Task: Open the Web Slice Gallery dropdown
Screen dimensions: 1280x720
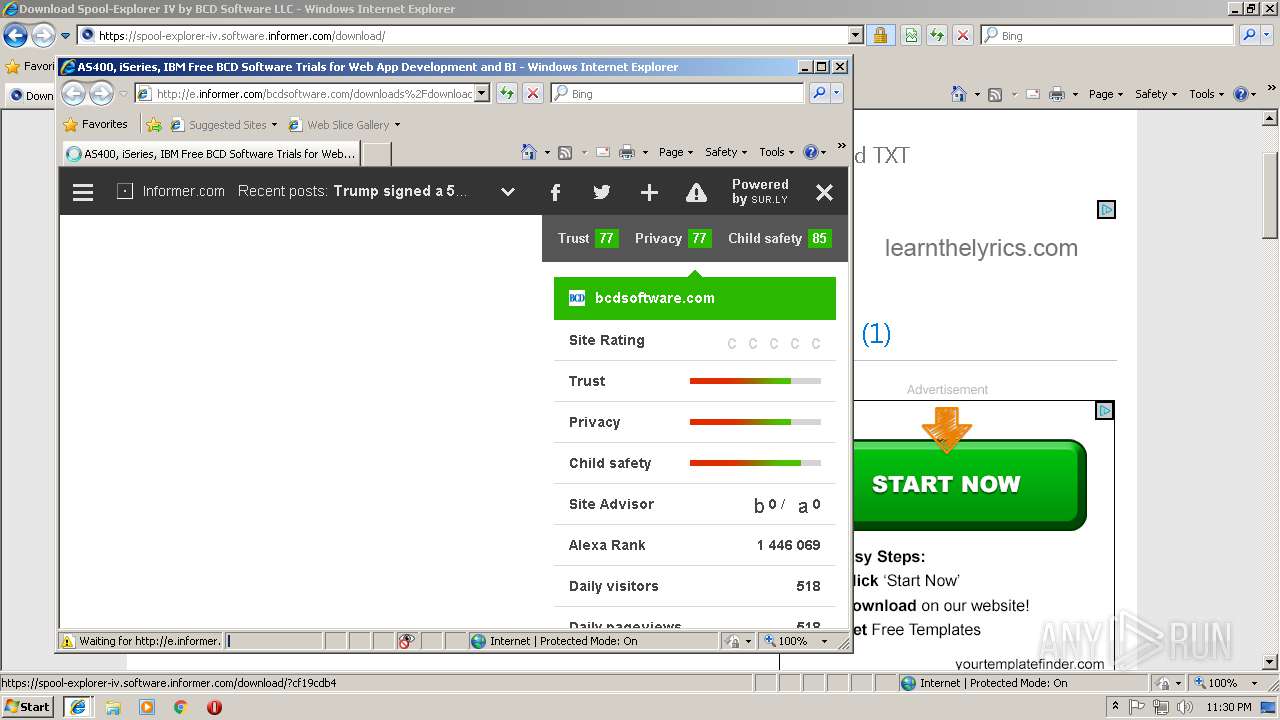Action: (x=344, y=125)
